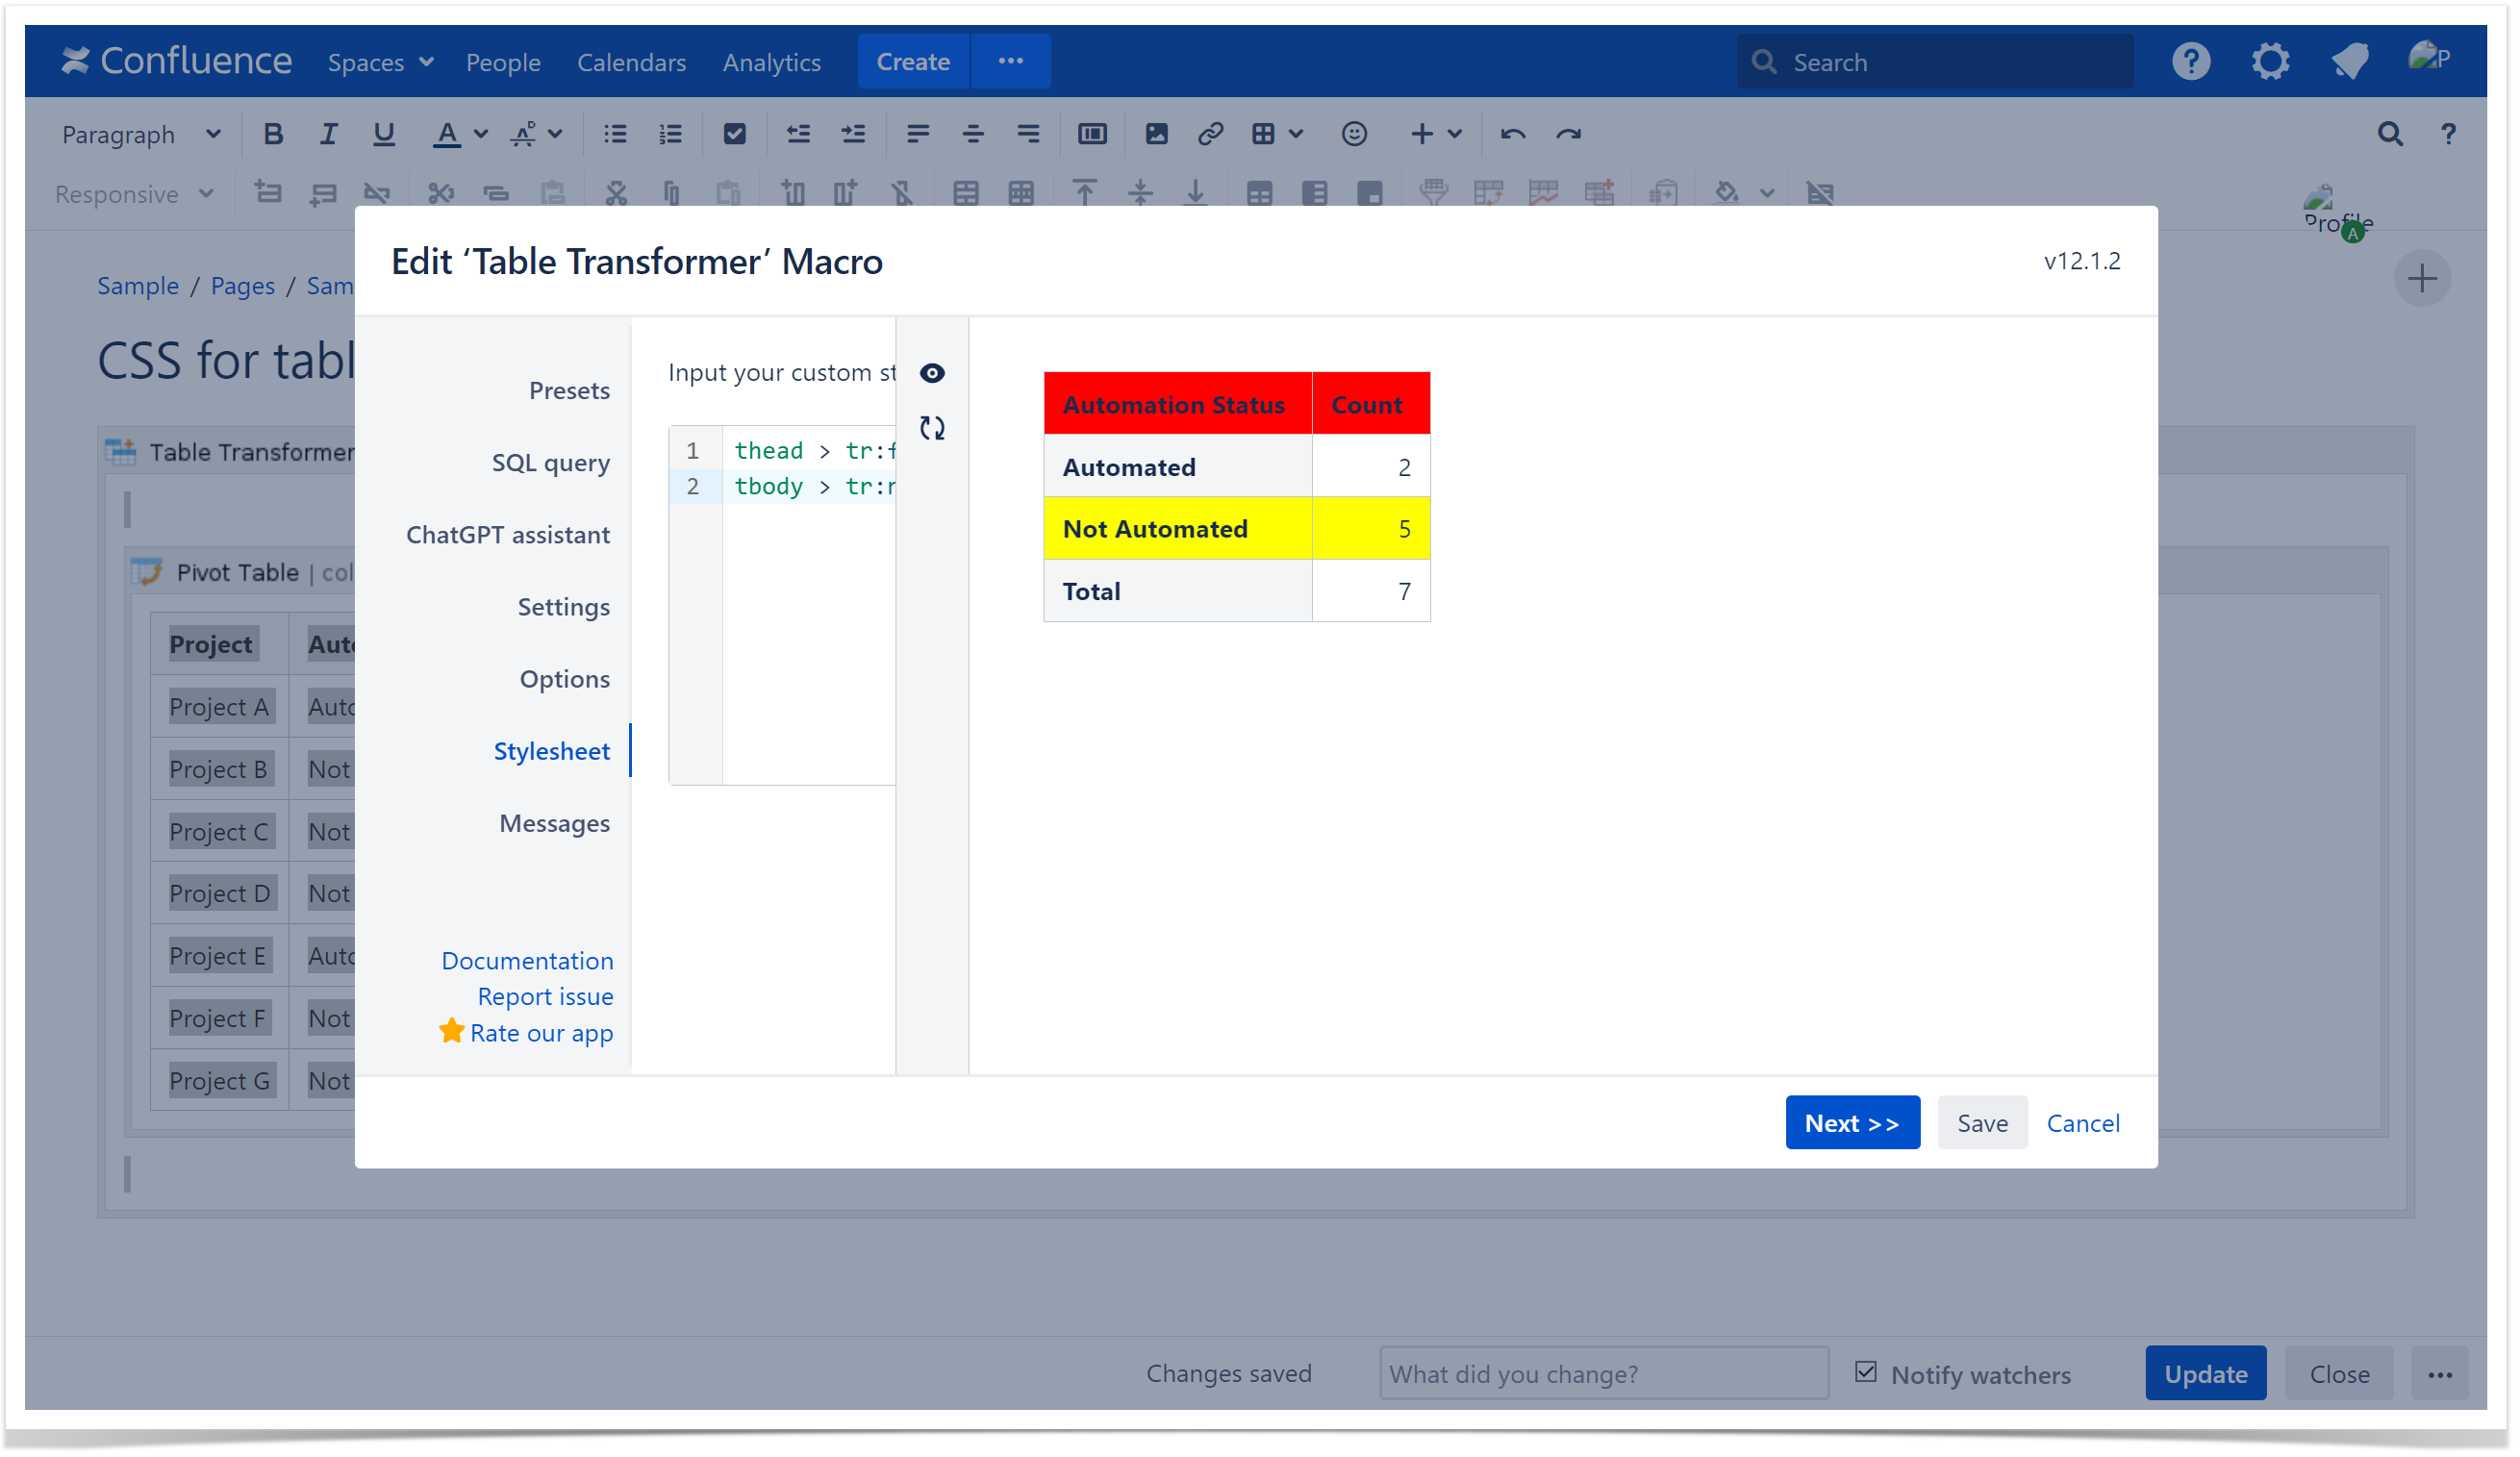The image size is (2520, 1457).
Task: Open the settings gear icon
Action: 2270,62
